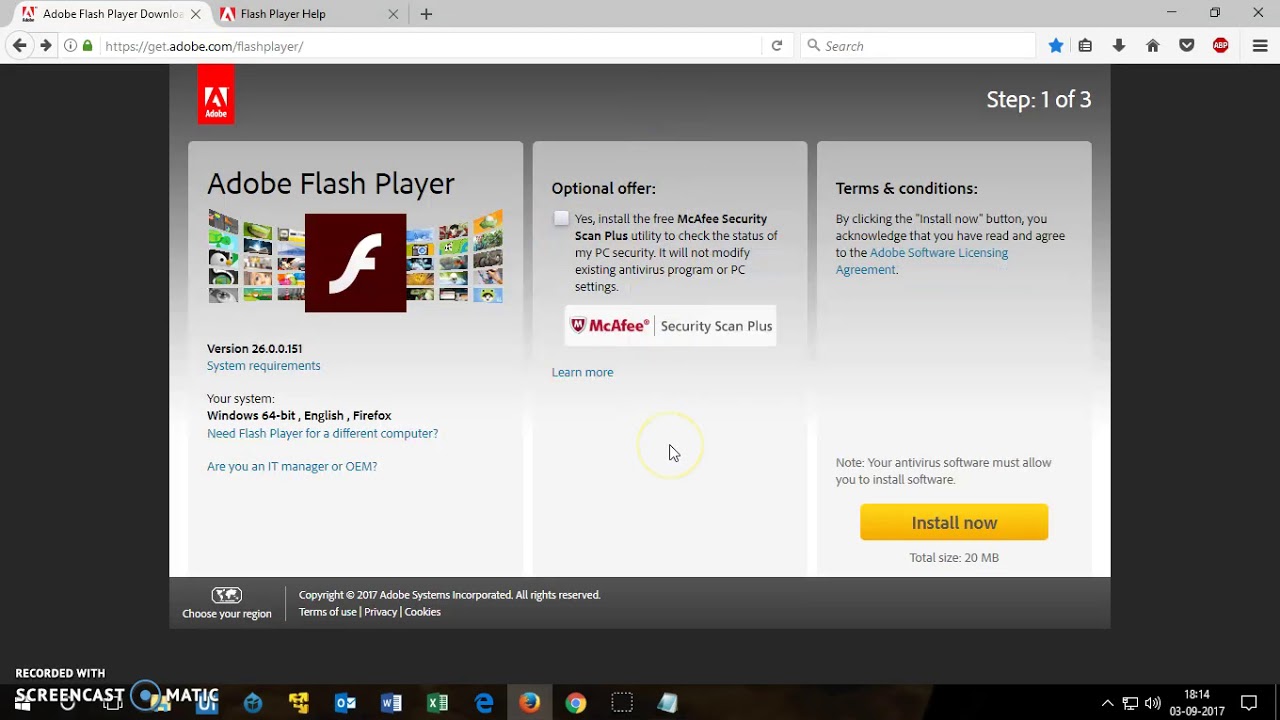
Task: Open 'Are you an IT manager or OEM?'
Action: pos(292,466)
